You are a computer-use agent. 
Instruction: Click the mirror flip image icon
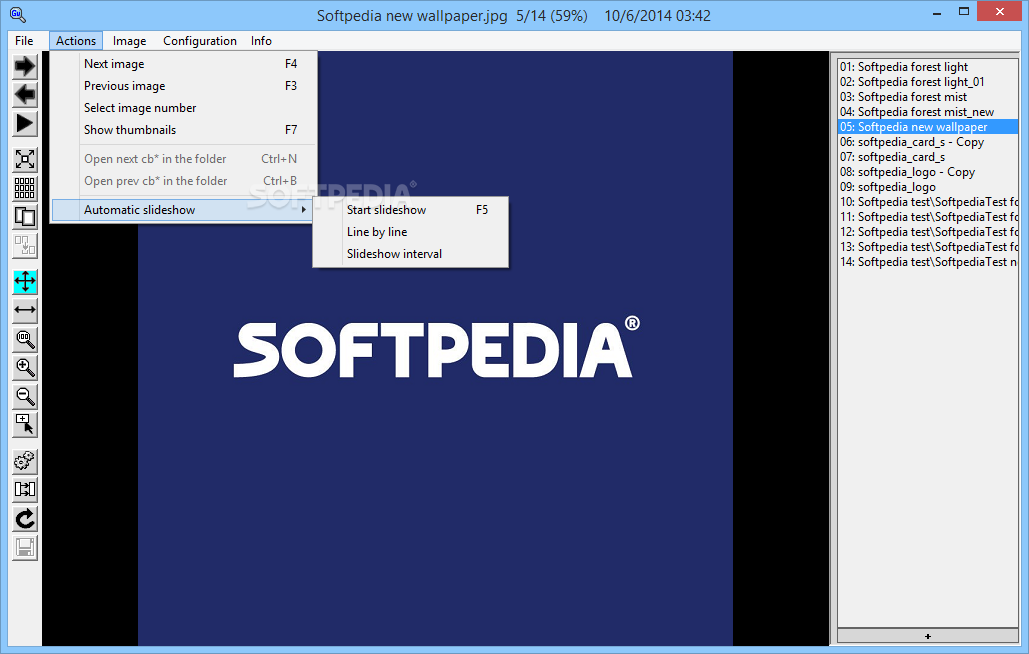click(25, 490)
